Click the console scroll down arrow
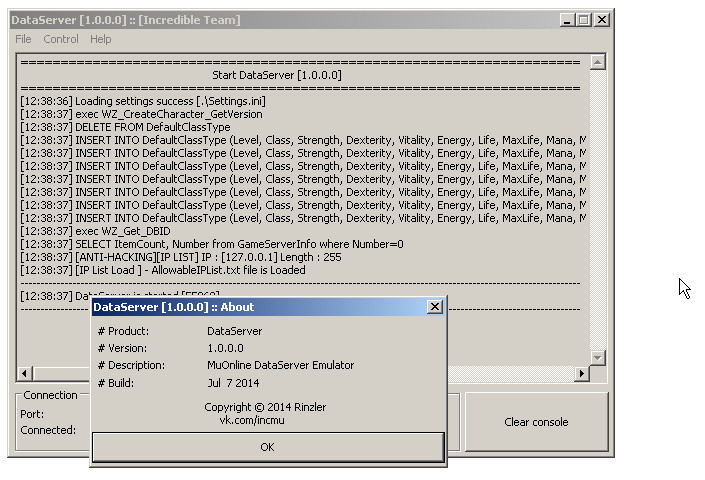705x480 pixels. pyautogui.click(x=598, y=358)
